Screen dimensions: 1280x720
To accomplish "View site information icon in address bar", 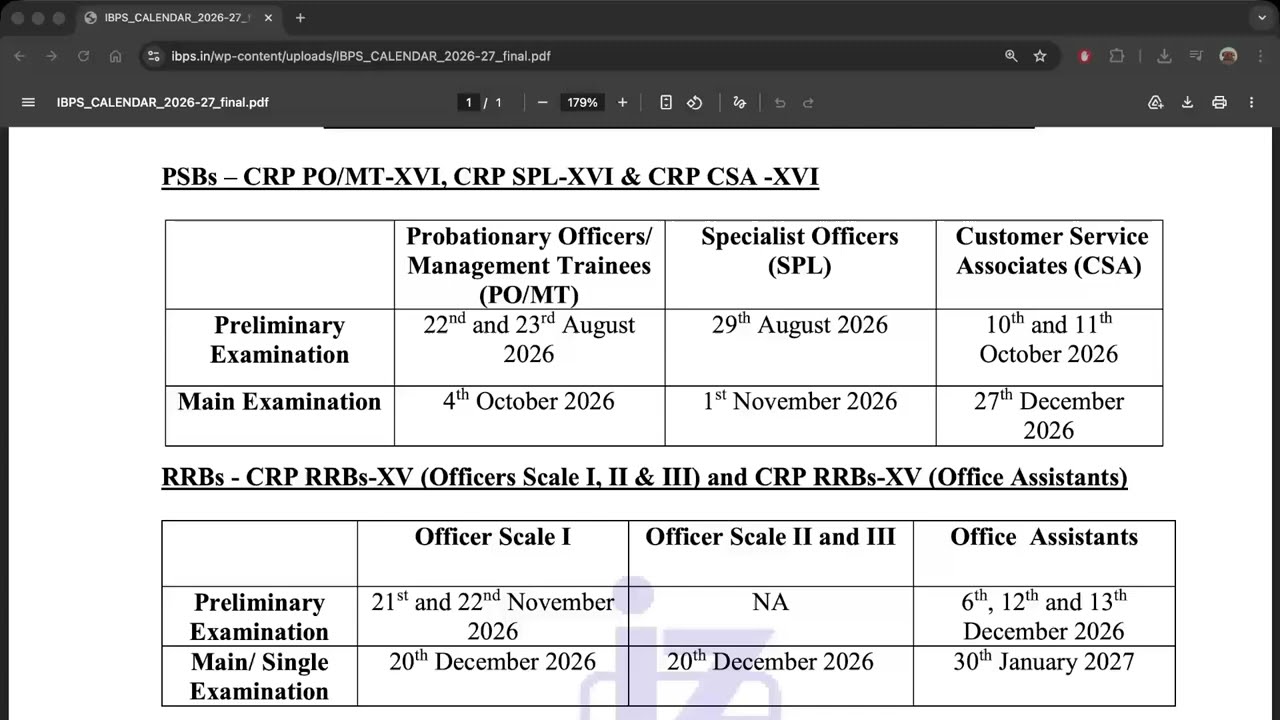I will tap(153, 56).
